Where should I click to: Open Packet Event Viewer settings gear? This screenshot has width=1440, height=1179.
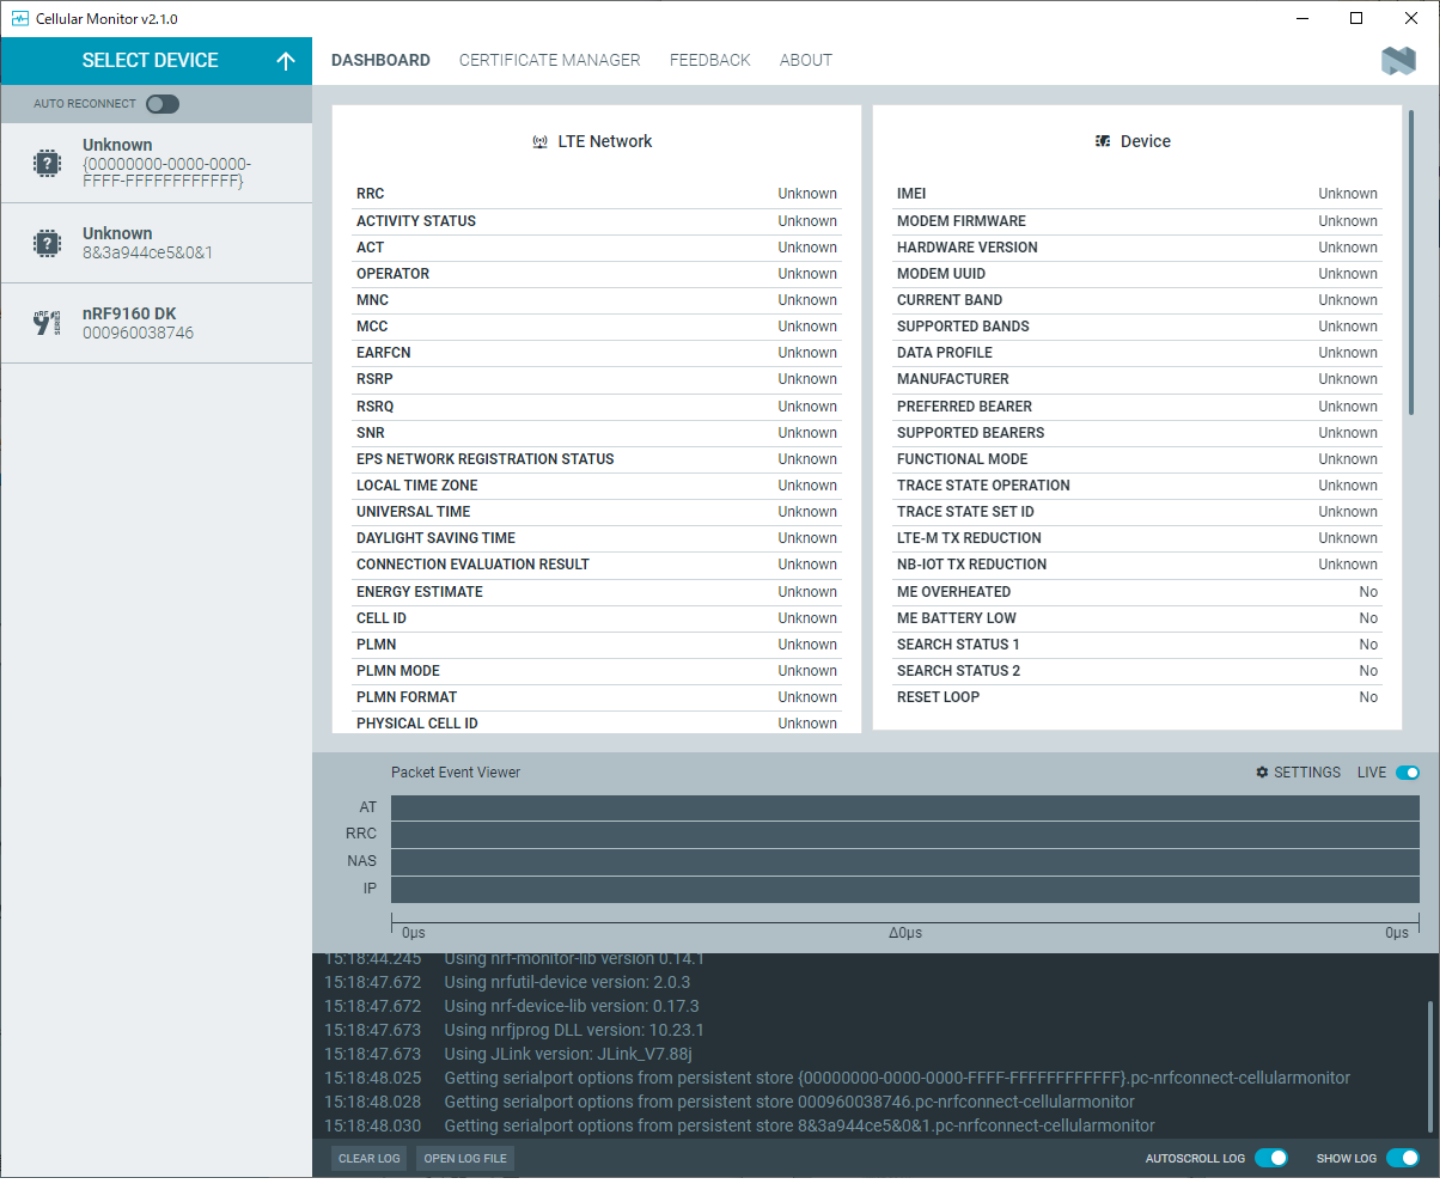click(1262, 773)
